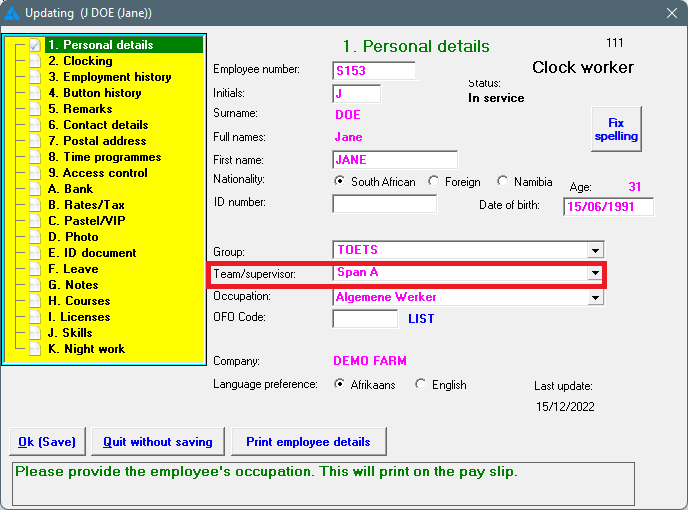688x510 pixels.
Task: Click the page icon beside Employment history
Action: pyautogui.click(x=35, y=77)
